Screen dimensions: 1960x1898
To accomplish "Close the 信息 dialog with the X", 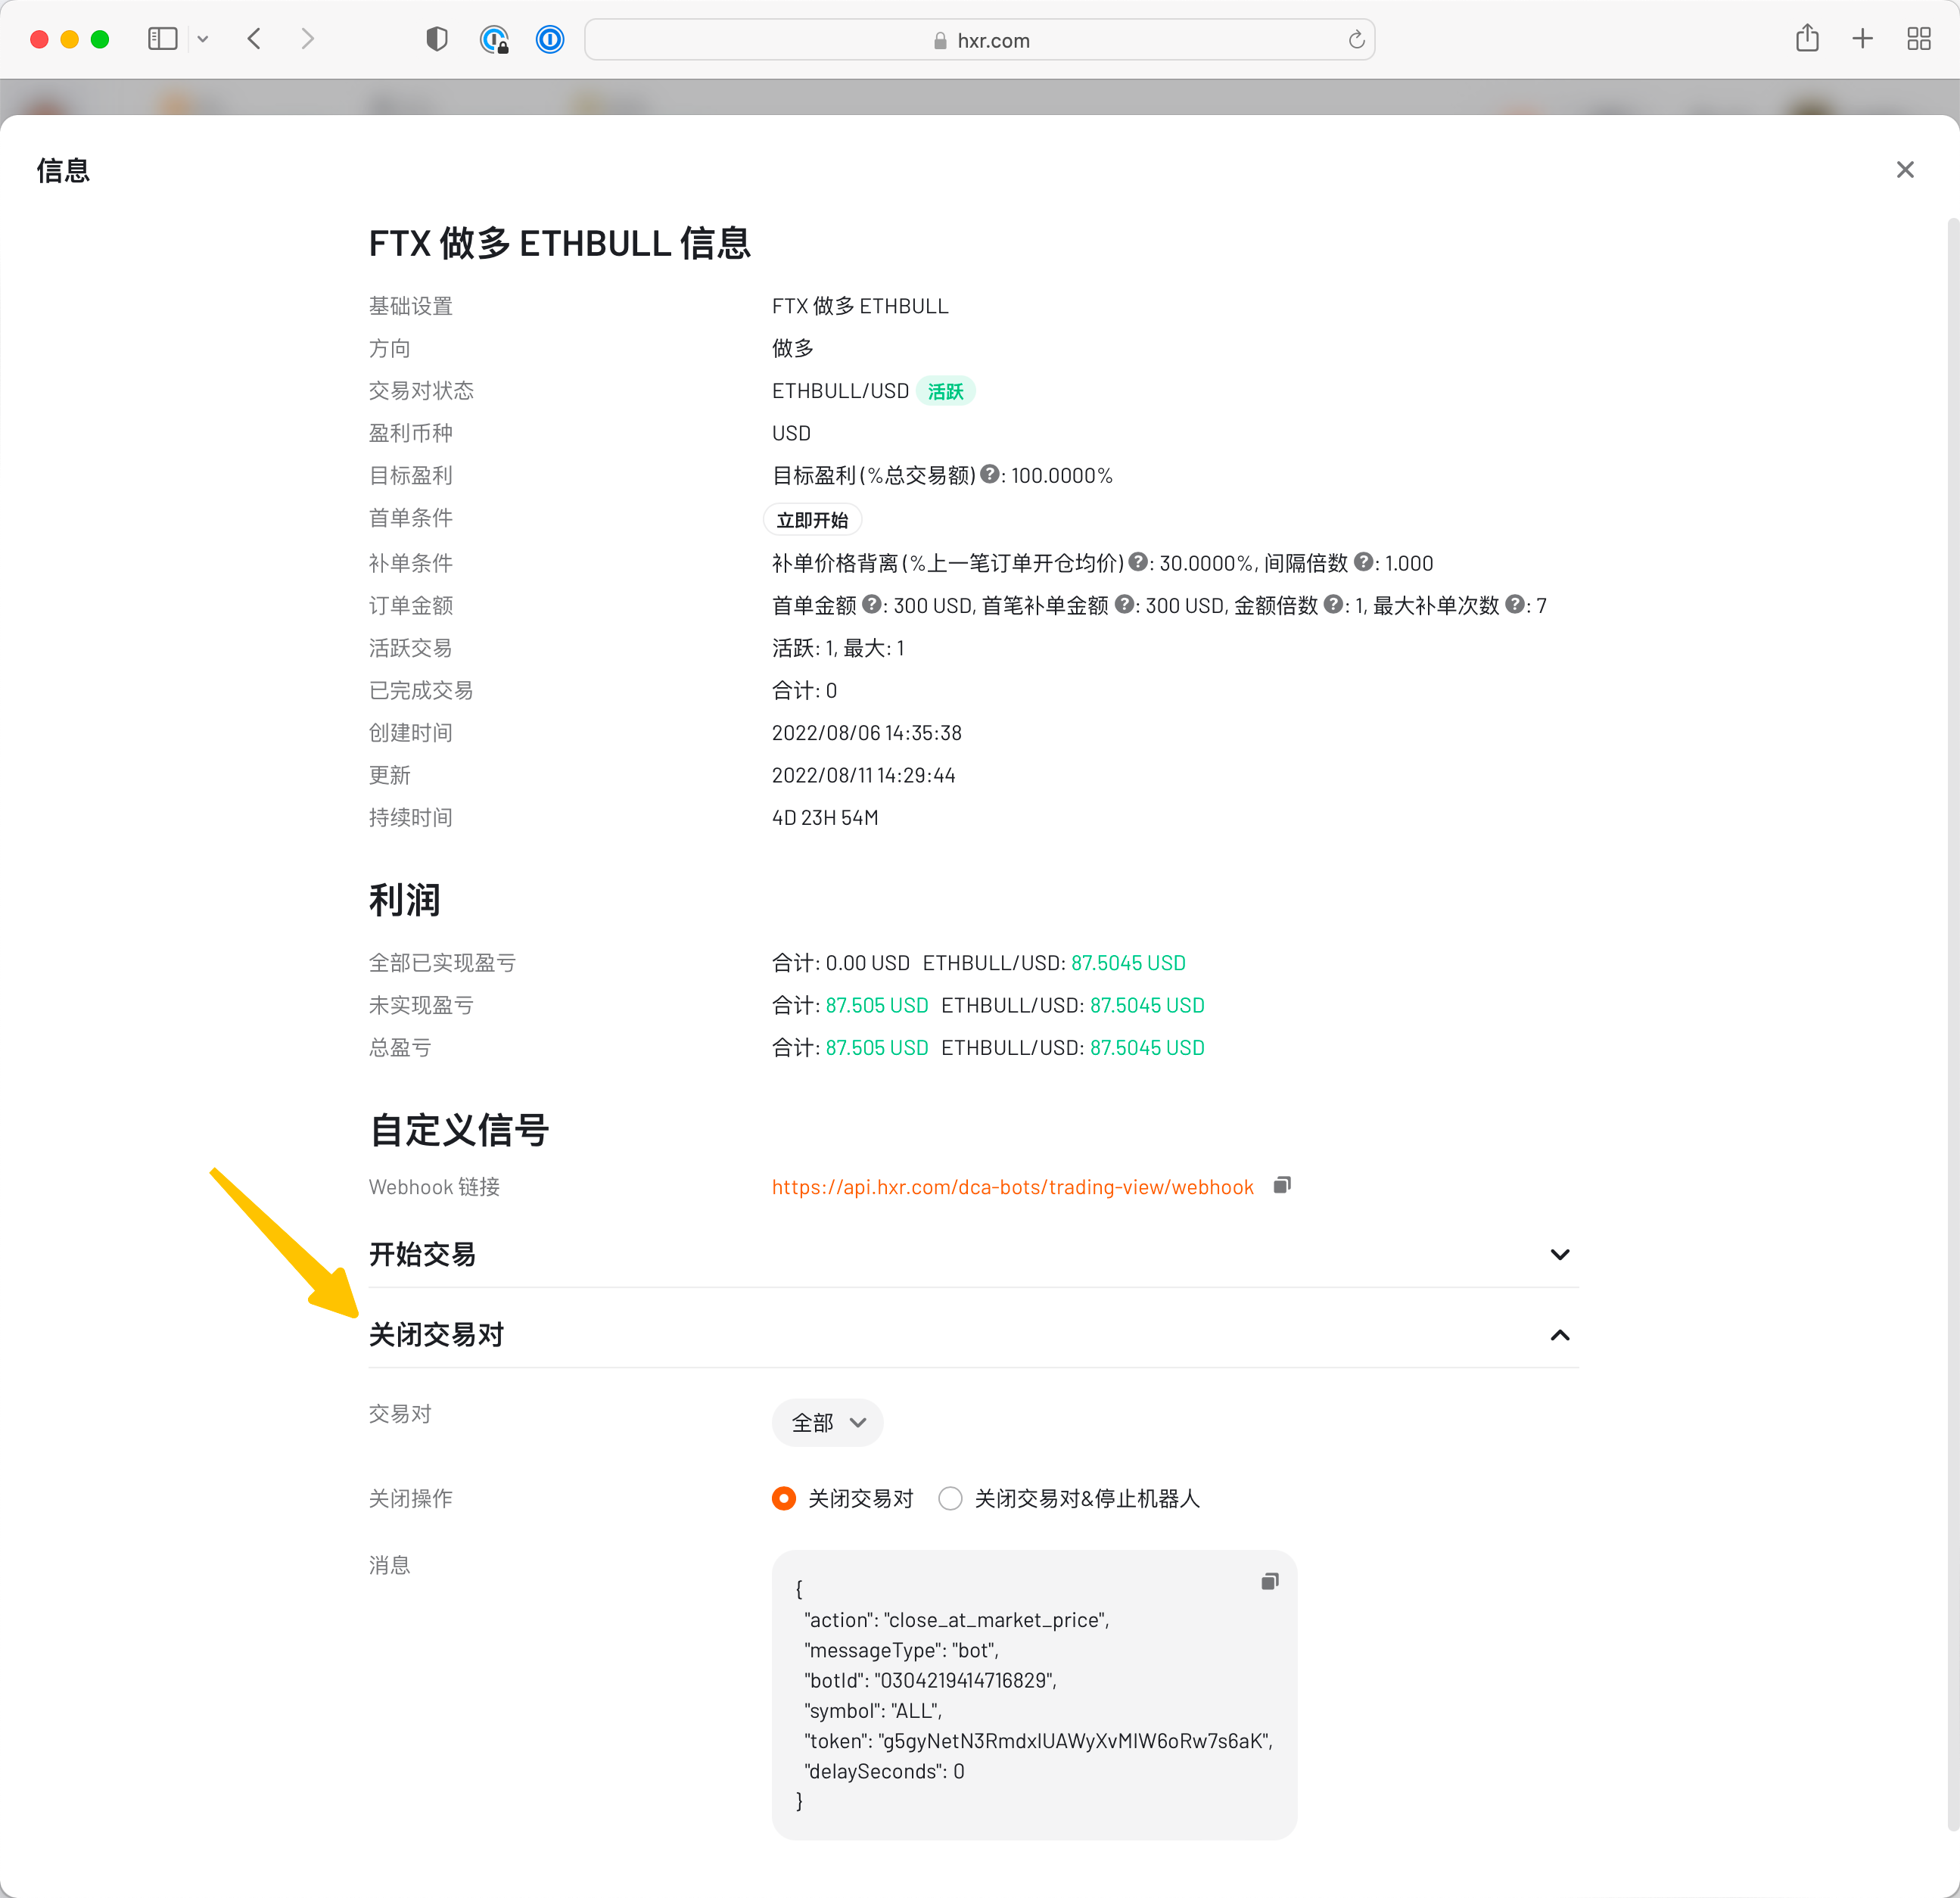I will pos(1904,170).
